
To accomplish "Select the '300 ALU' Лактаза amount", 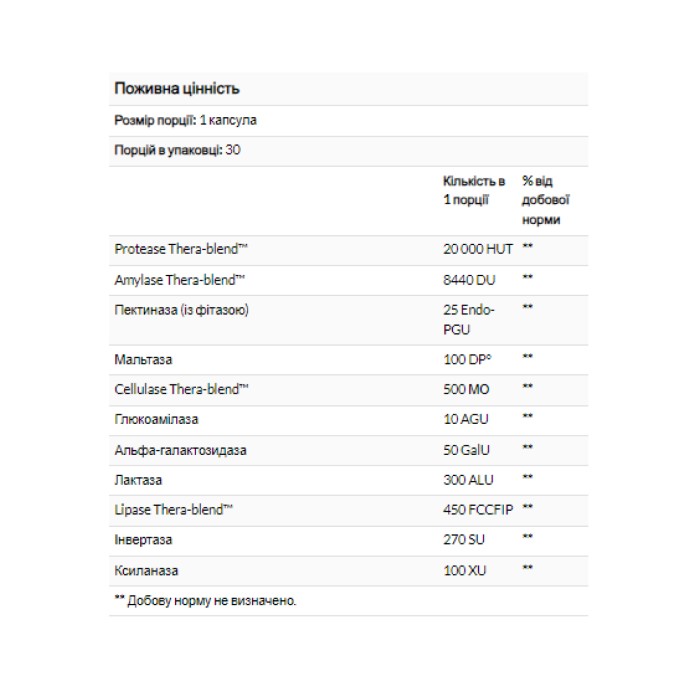I will tap(466, 480).
